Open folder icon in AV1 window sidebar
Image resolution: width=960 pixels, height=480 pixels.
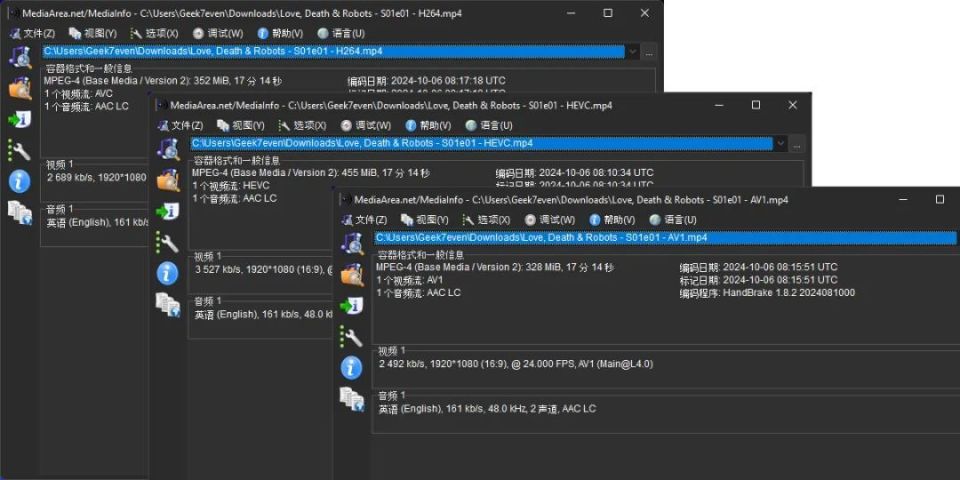353,275
